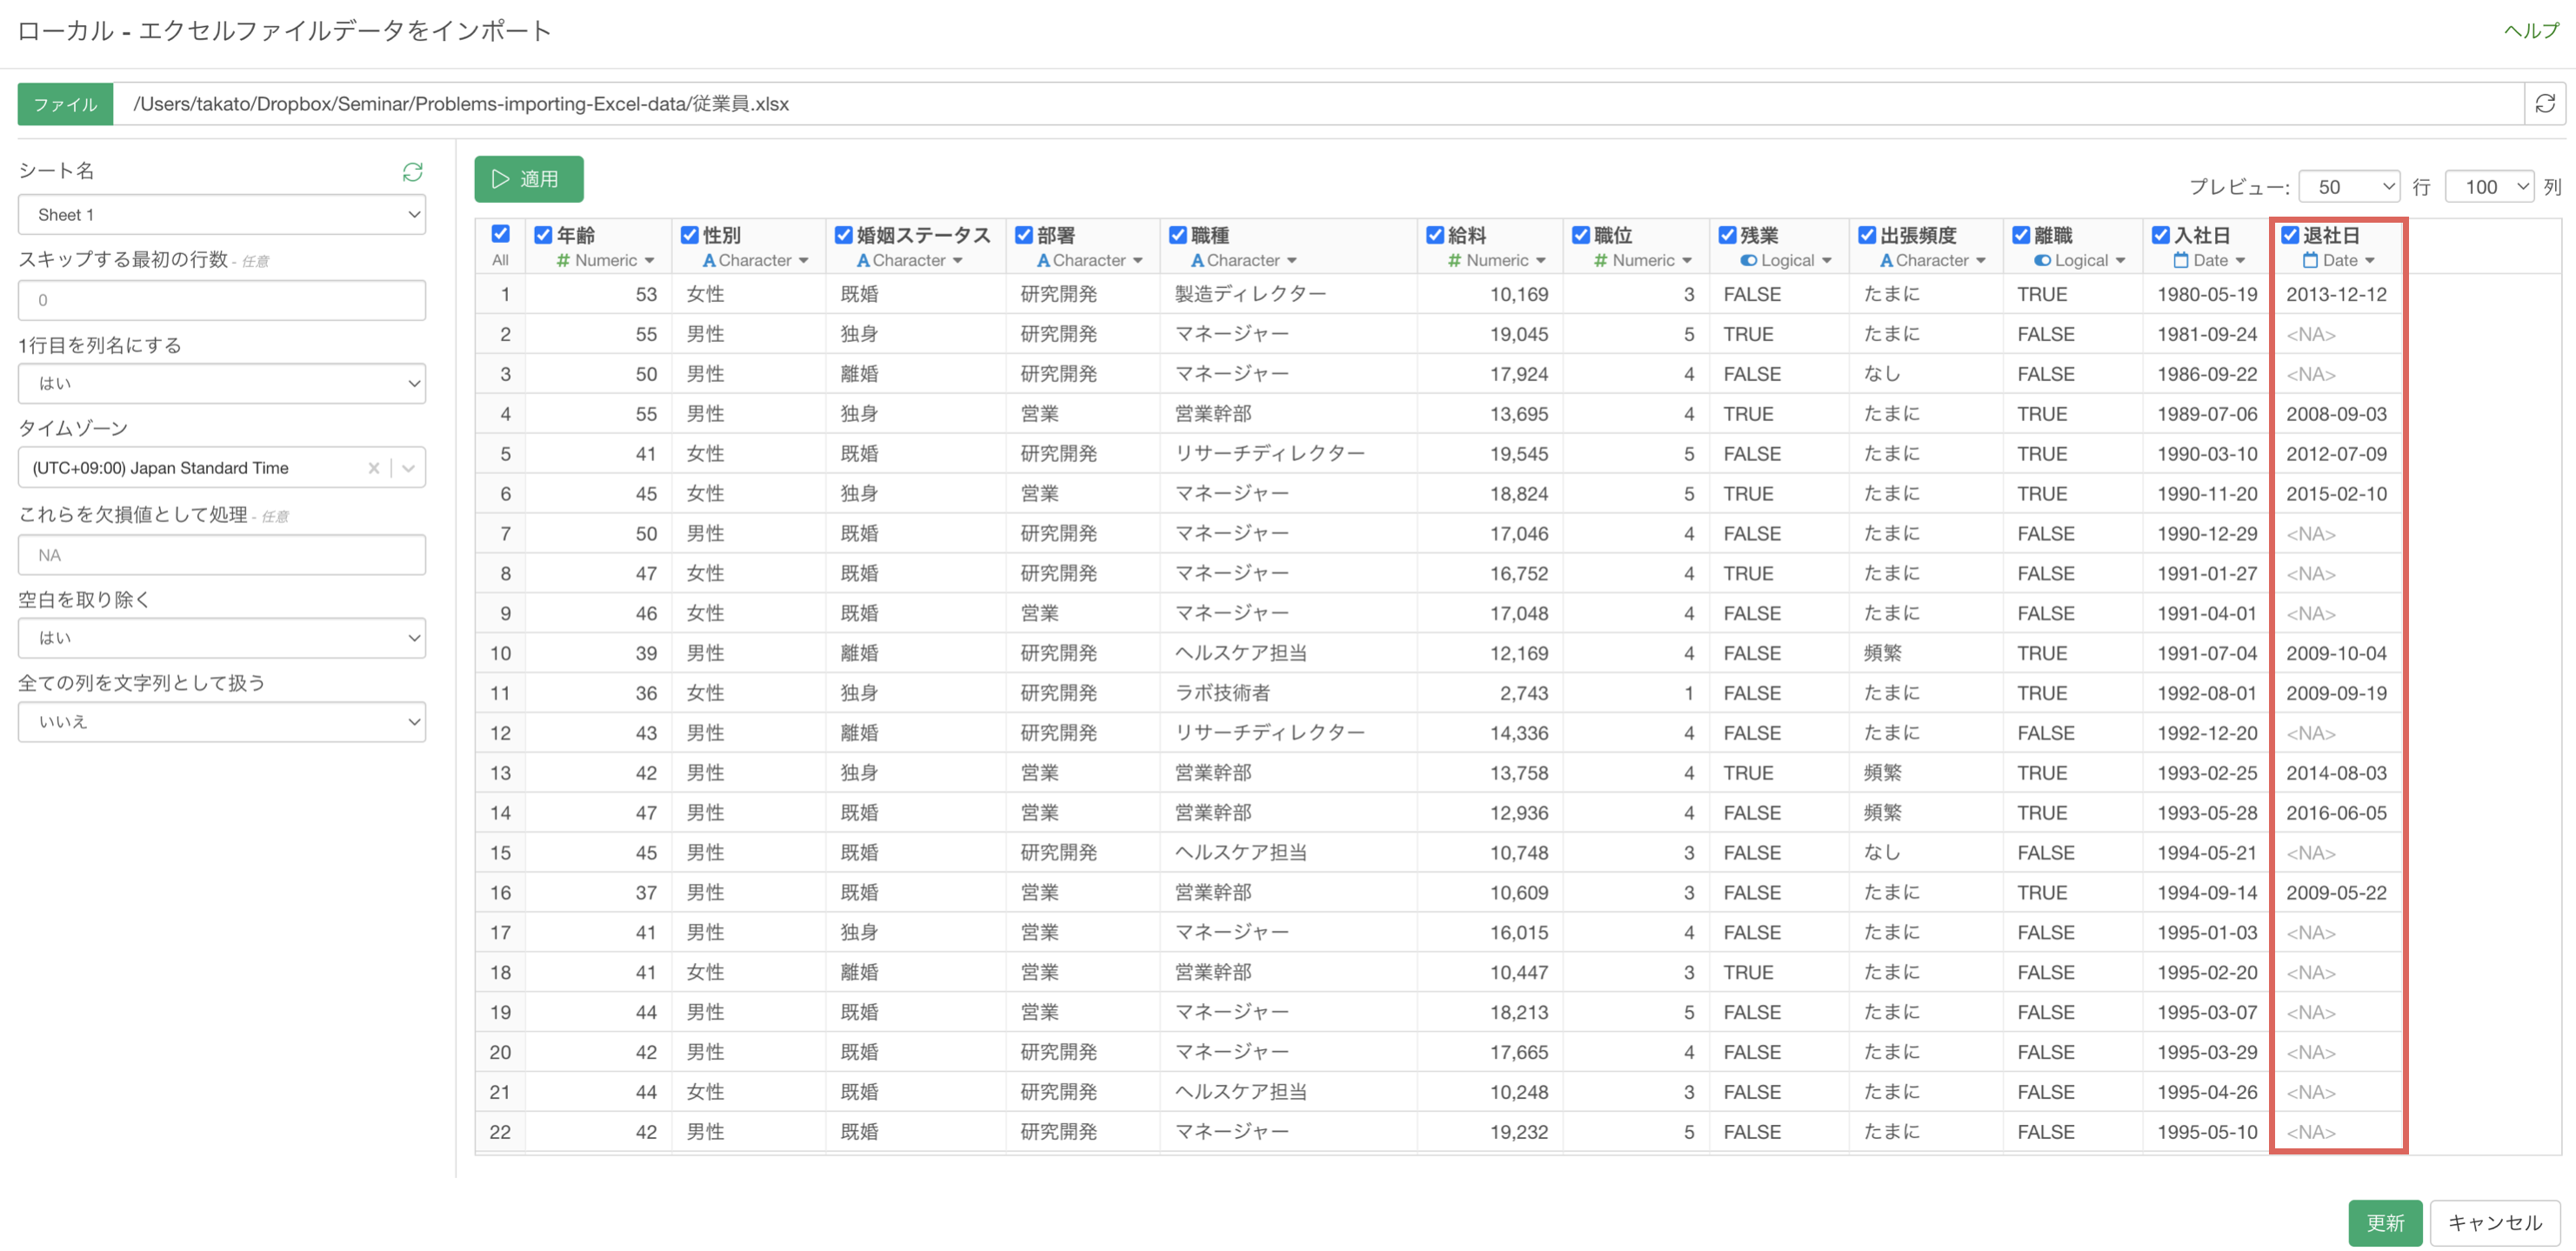Uncheck the 職種 column checkbox
Screen dimensions: 2576x1251
[1177, 235]
